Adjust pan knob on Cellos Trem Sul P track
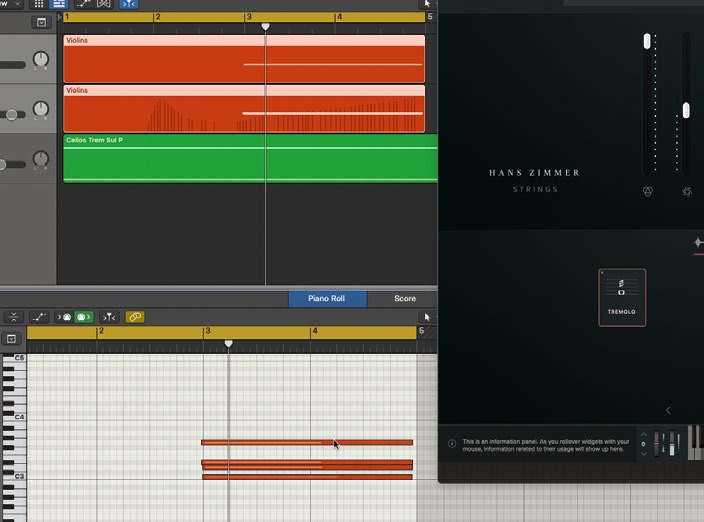704x522 pixels. (x=41, y=159)
